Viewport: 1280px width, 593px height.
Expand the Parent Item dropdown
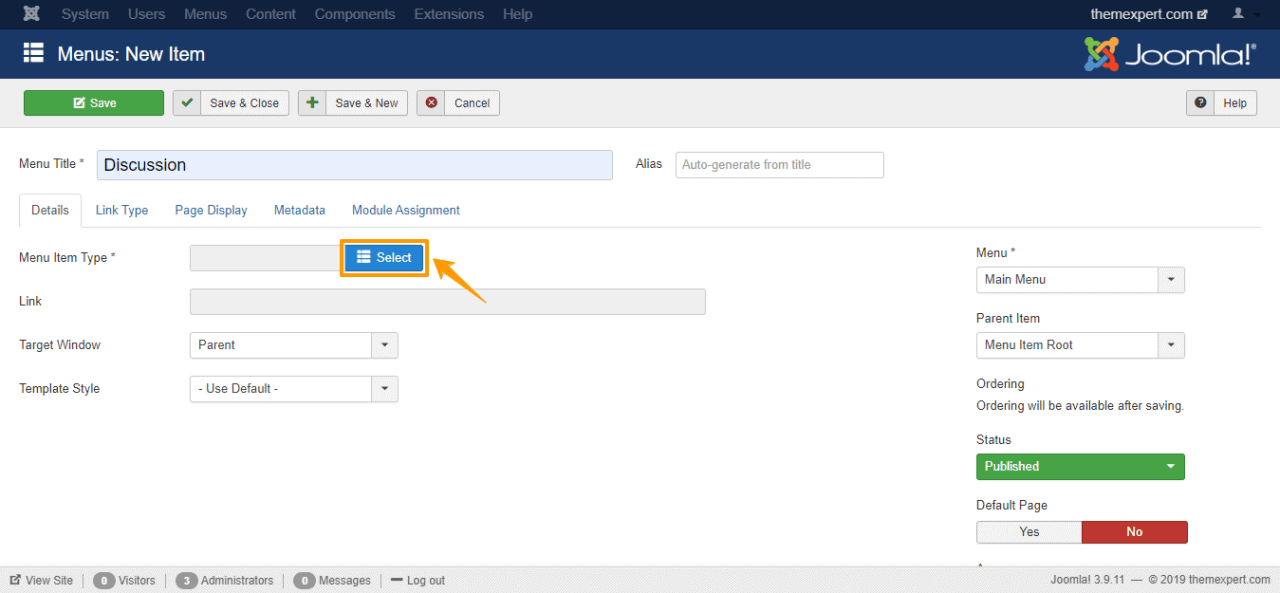(x=1170, y=345)
